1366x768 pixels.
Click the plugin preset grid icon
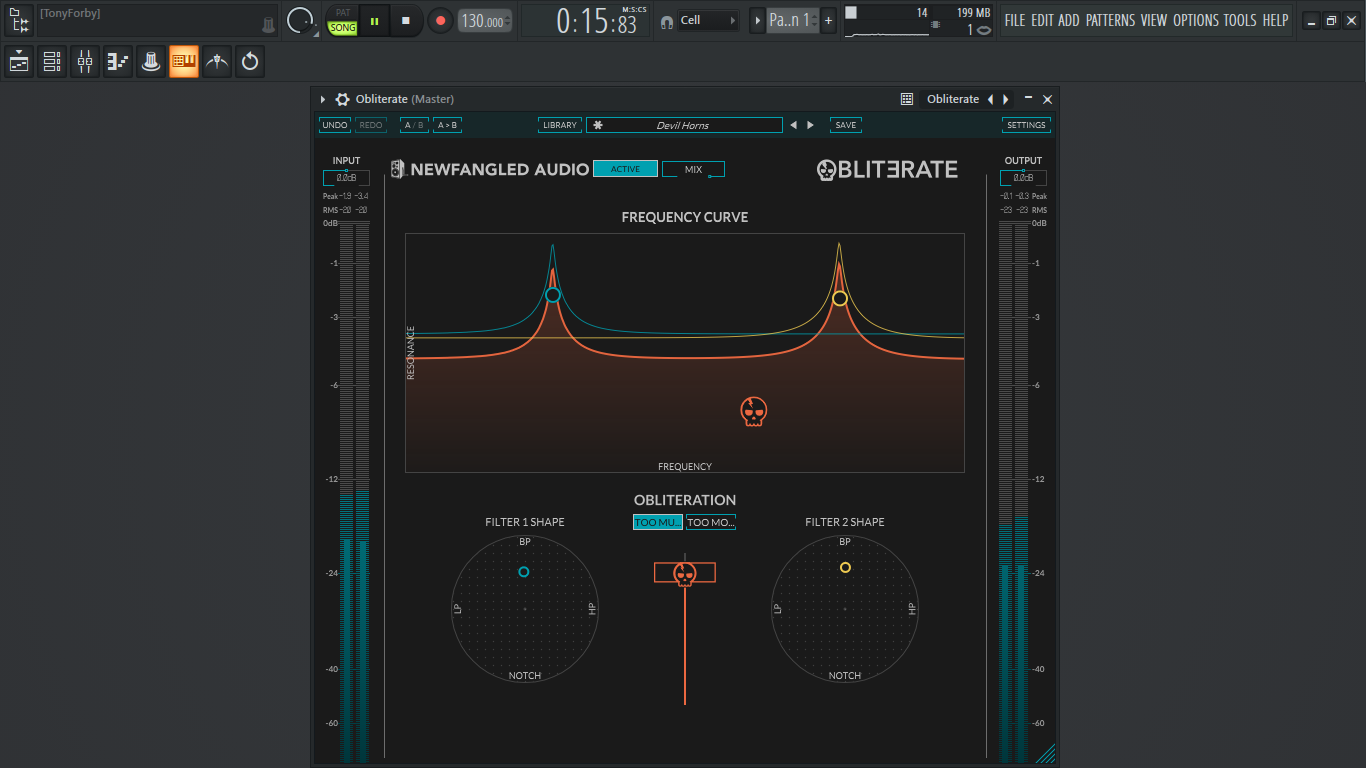tap(907, 99)
